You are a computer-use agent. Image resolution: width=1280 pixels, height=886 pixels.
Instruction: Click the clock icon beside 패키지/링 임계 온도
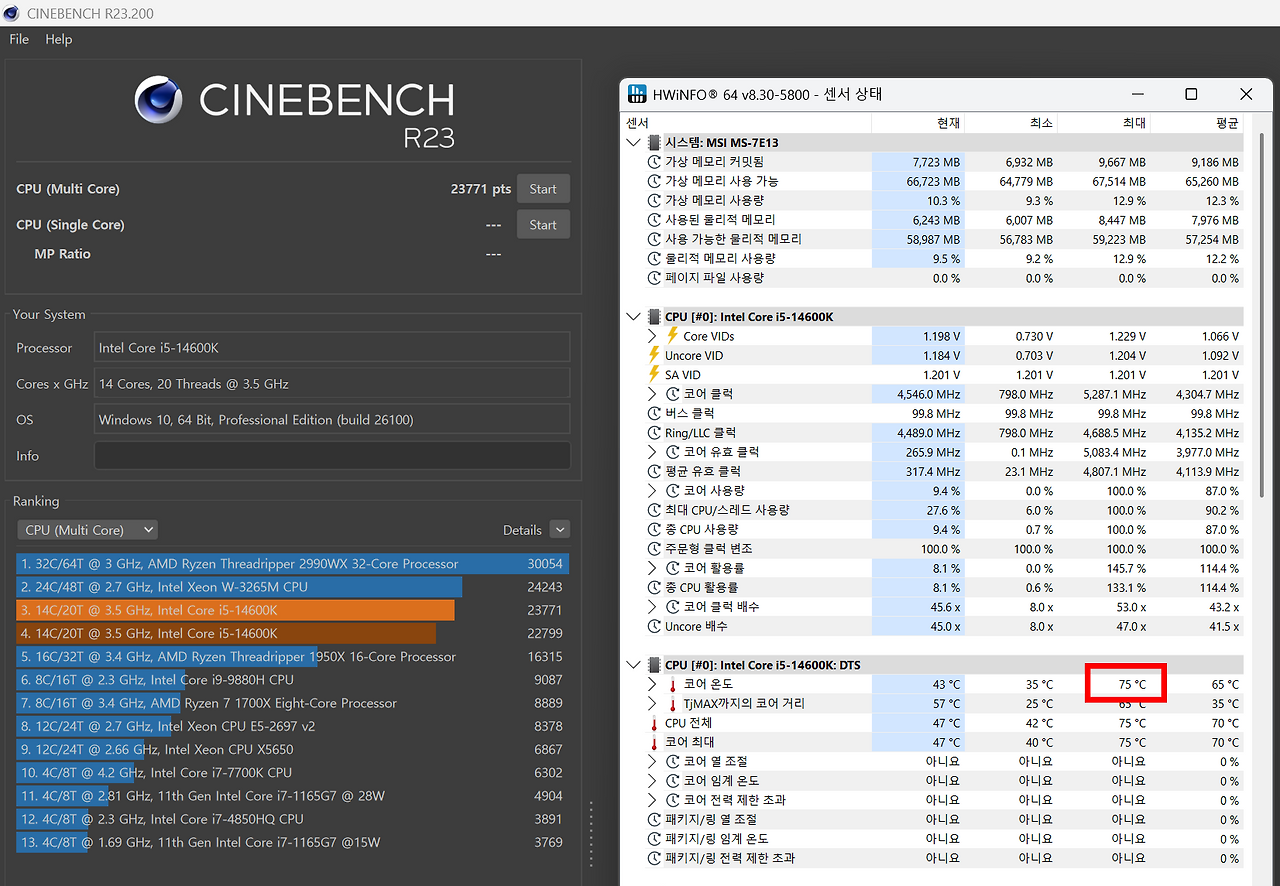(654, 839)
